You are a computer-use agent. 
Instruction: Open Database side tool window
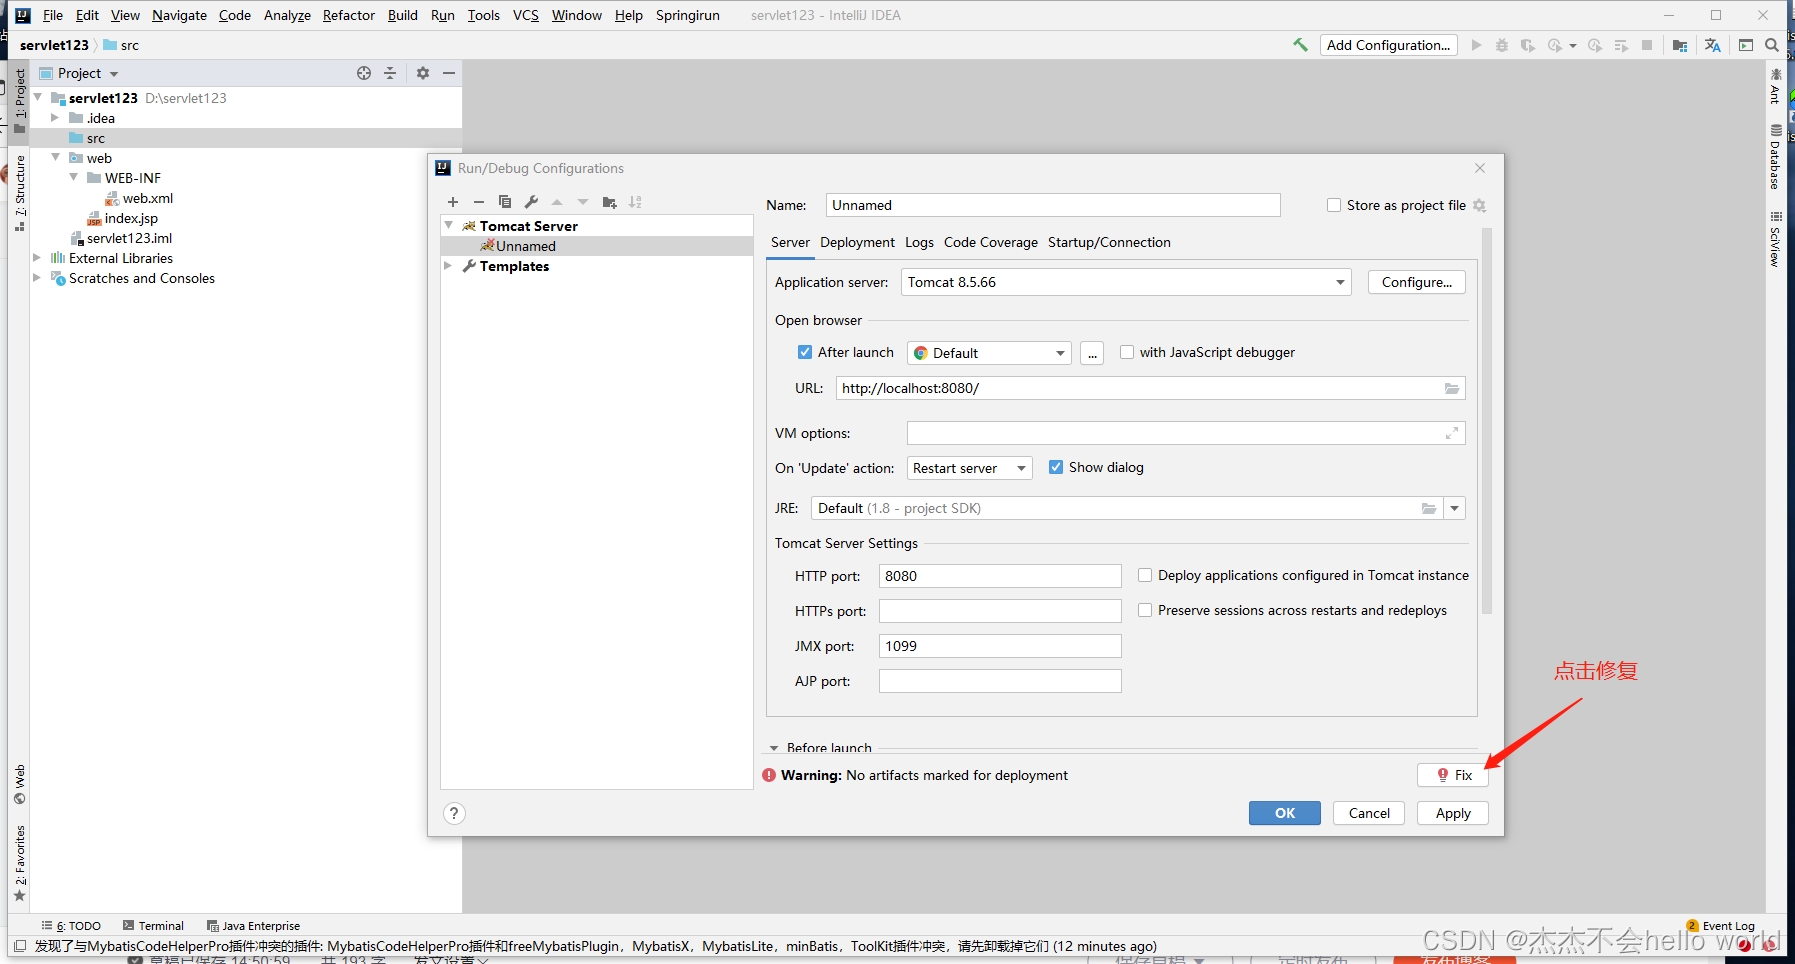1775,157
